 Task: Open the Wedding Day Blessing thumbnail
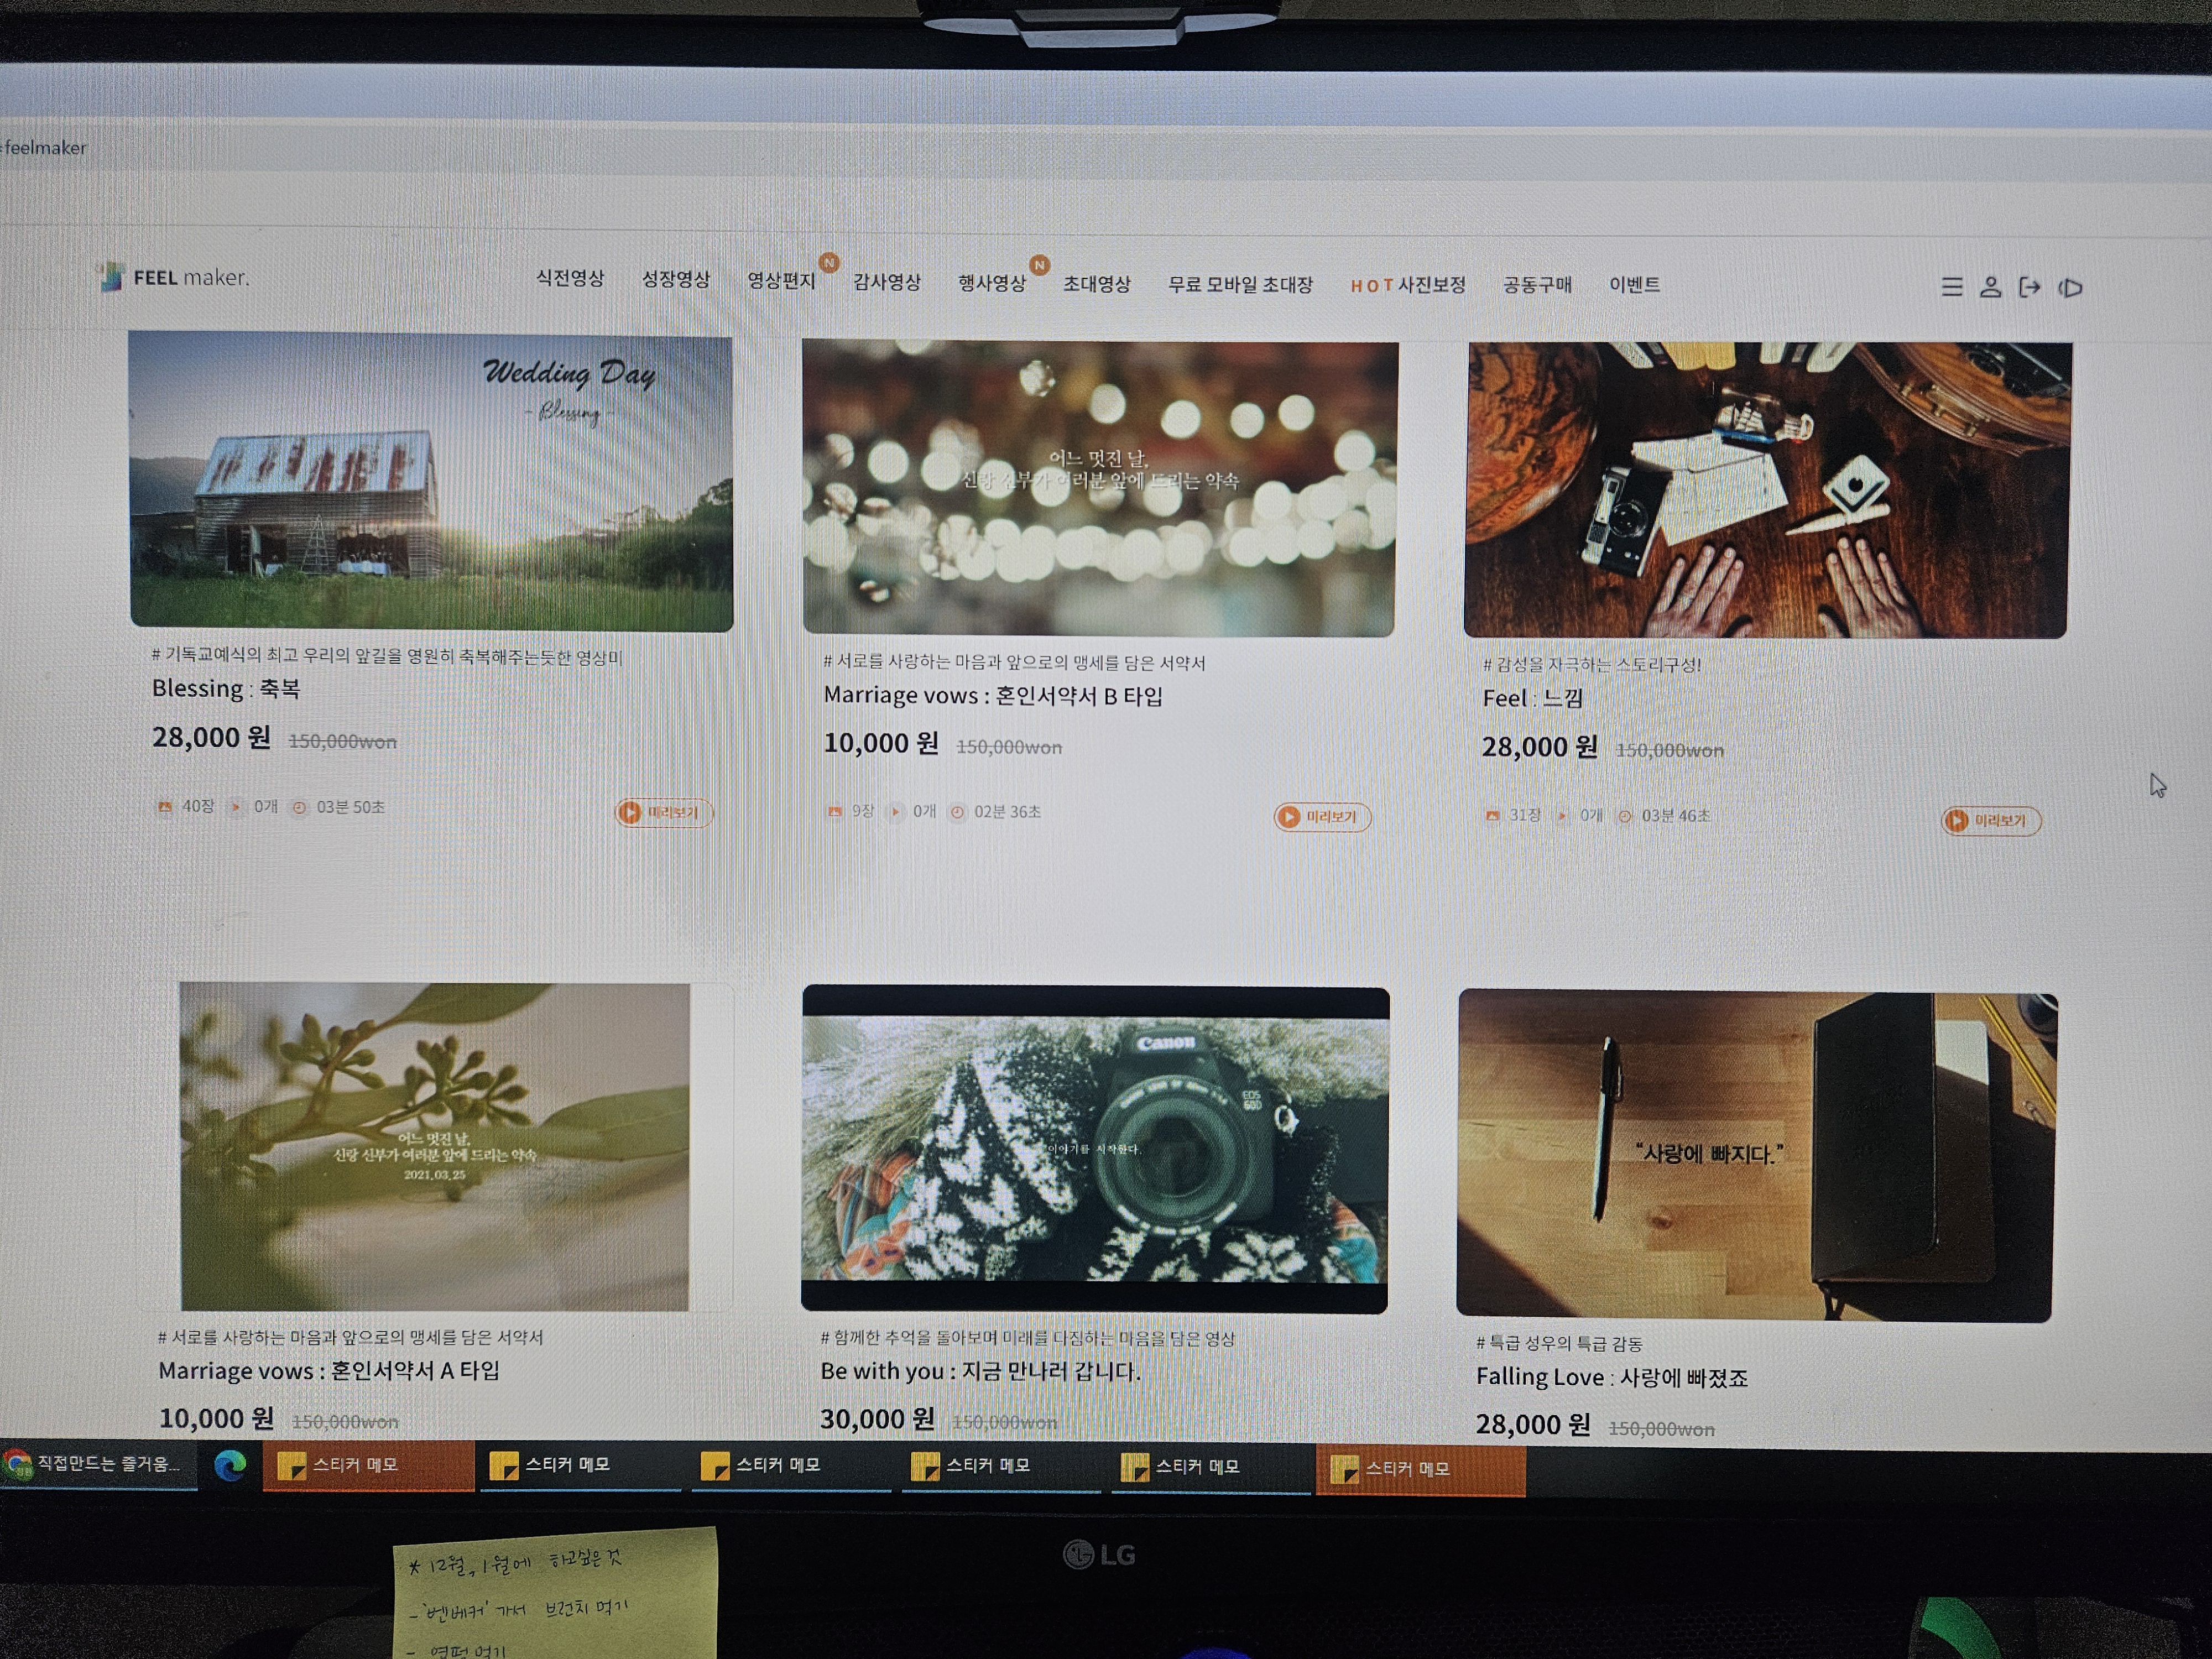coord(431,482)
